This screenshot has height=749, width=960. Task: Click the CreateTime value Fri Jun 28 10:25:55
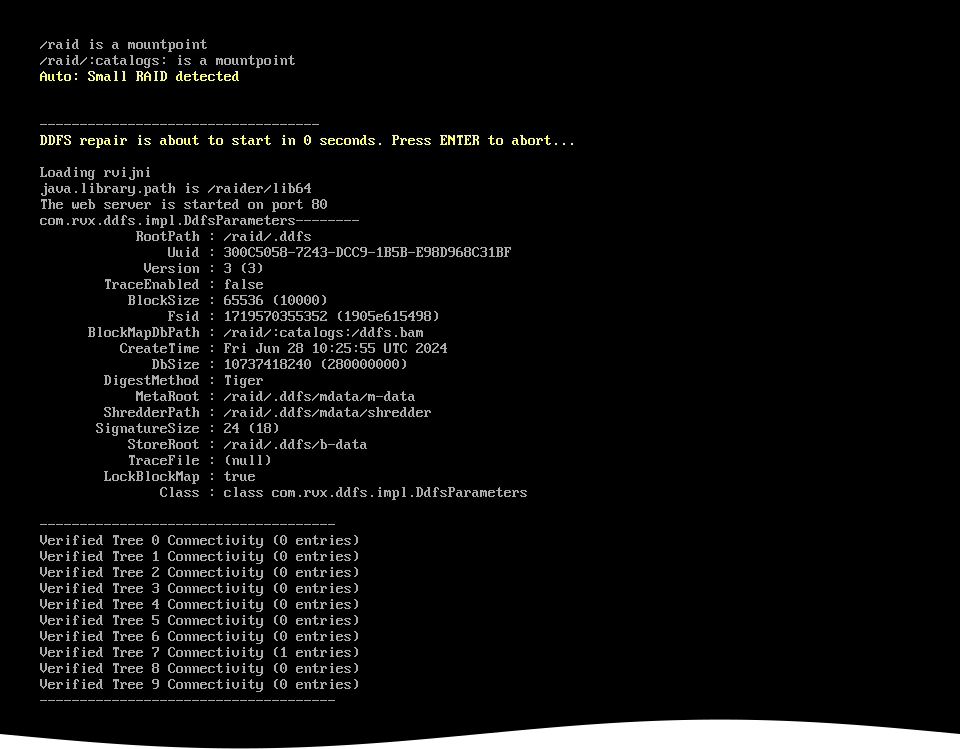tap(335, 348)
